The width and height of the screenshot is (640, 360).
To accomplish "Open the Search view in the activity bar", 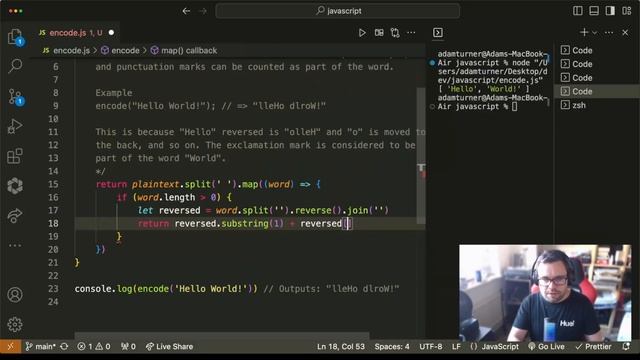I will pyautogui.click(x=16, y=66).
